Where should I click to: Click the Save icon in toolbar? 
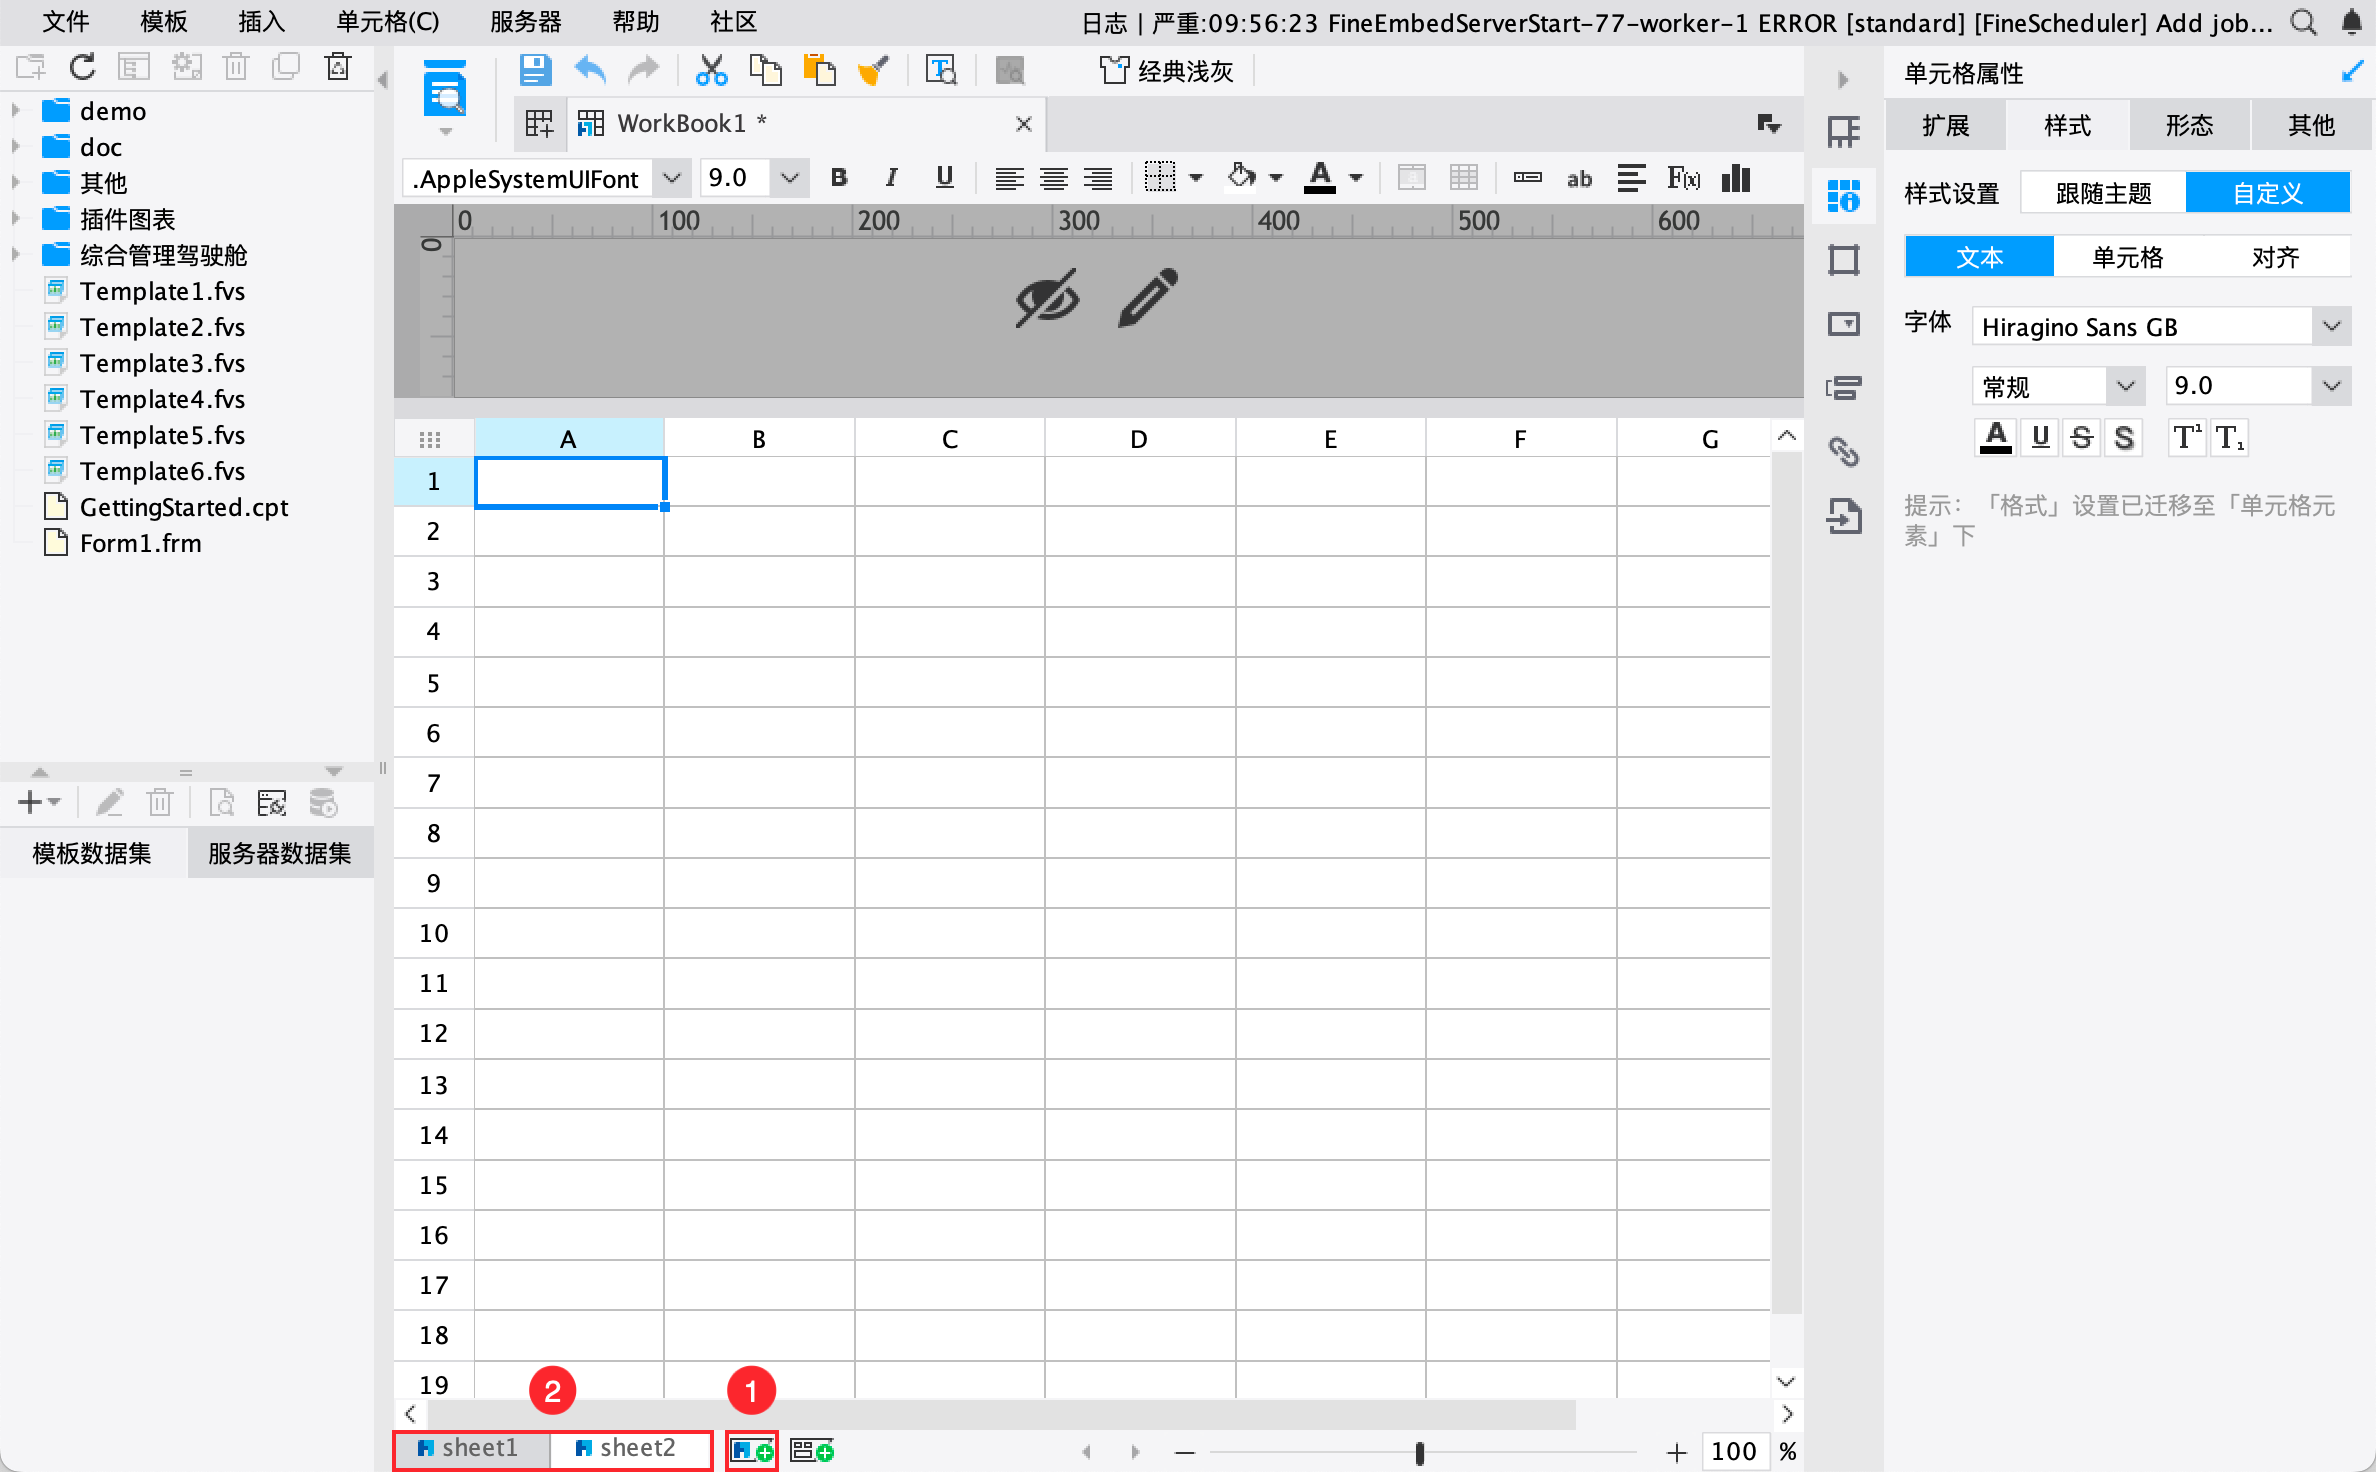pos(535,70)
